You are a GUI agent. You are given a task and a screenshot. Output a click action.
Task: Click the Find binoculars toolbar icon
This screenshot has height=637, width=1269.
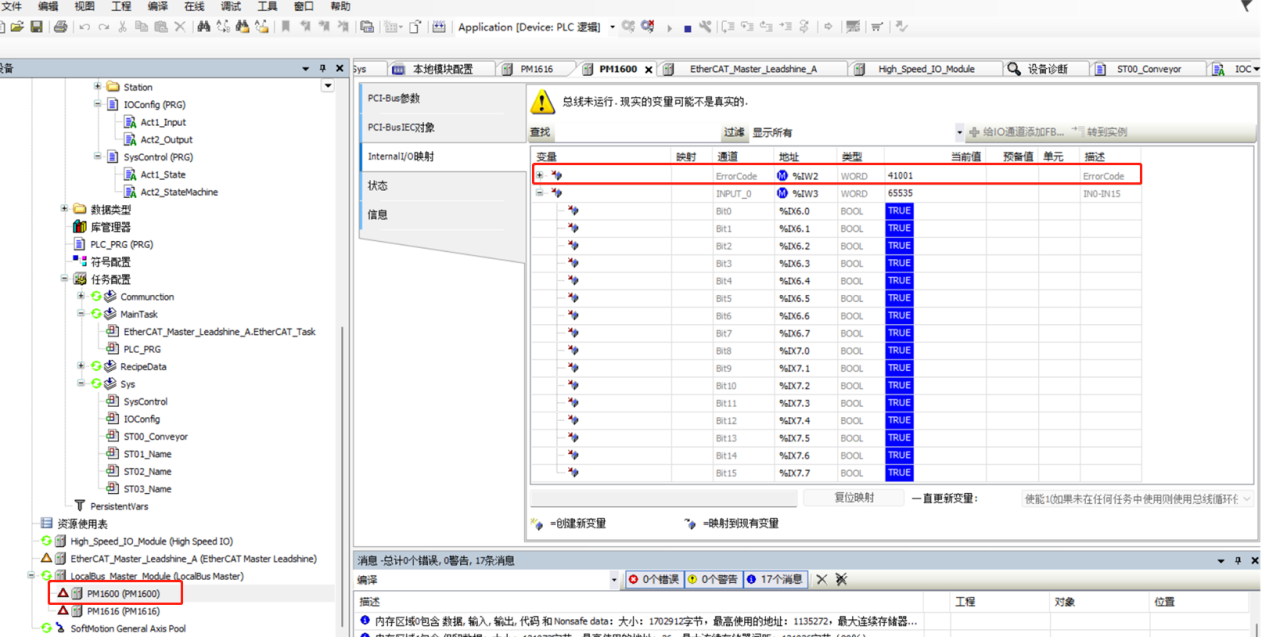click(204, 27)
